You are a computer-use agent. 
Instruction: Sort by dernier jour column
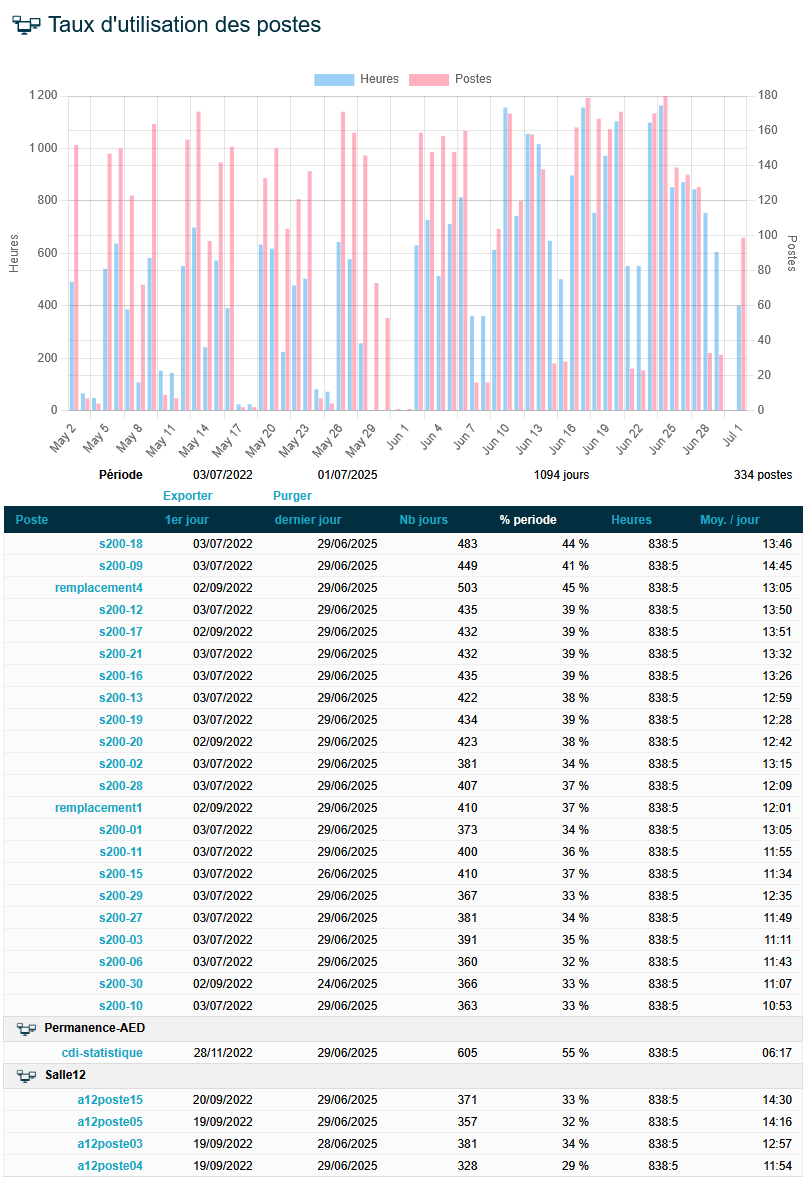point(308,520)
